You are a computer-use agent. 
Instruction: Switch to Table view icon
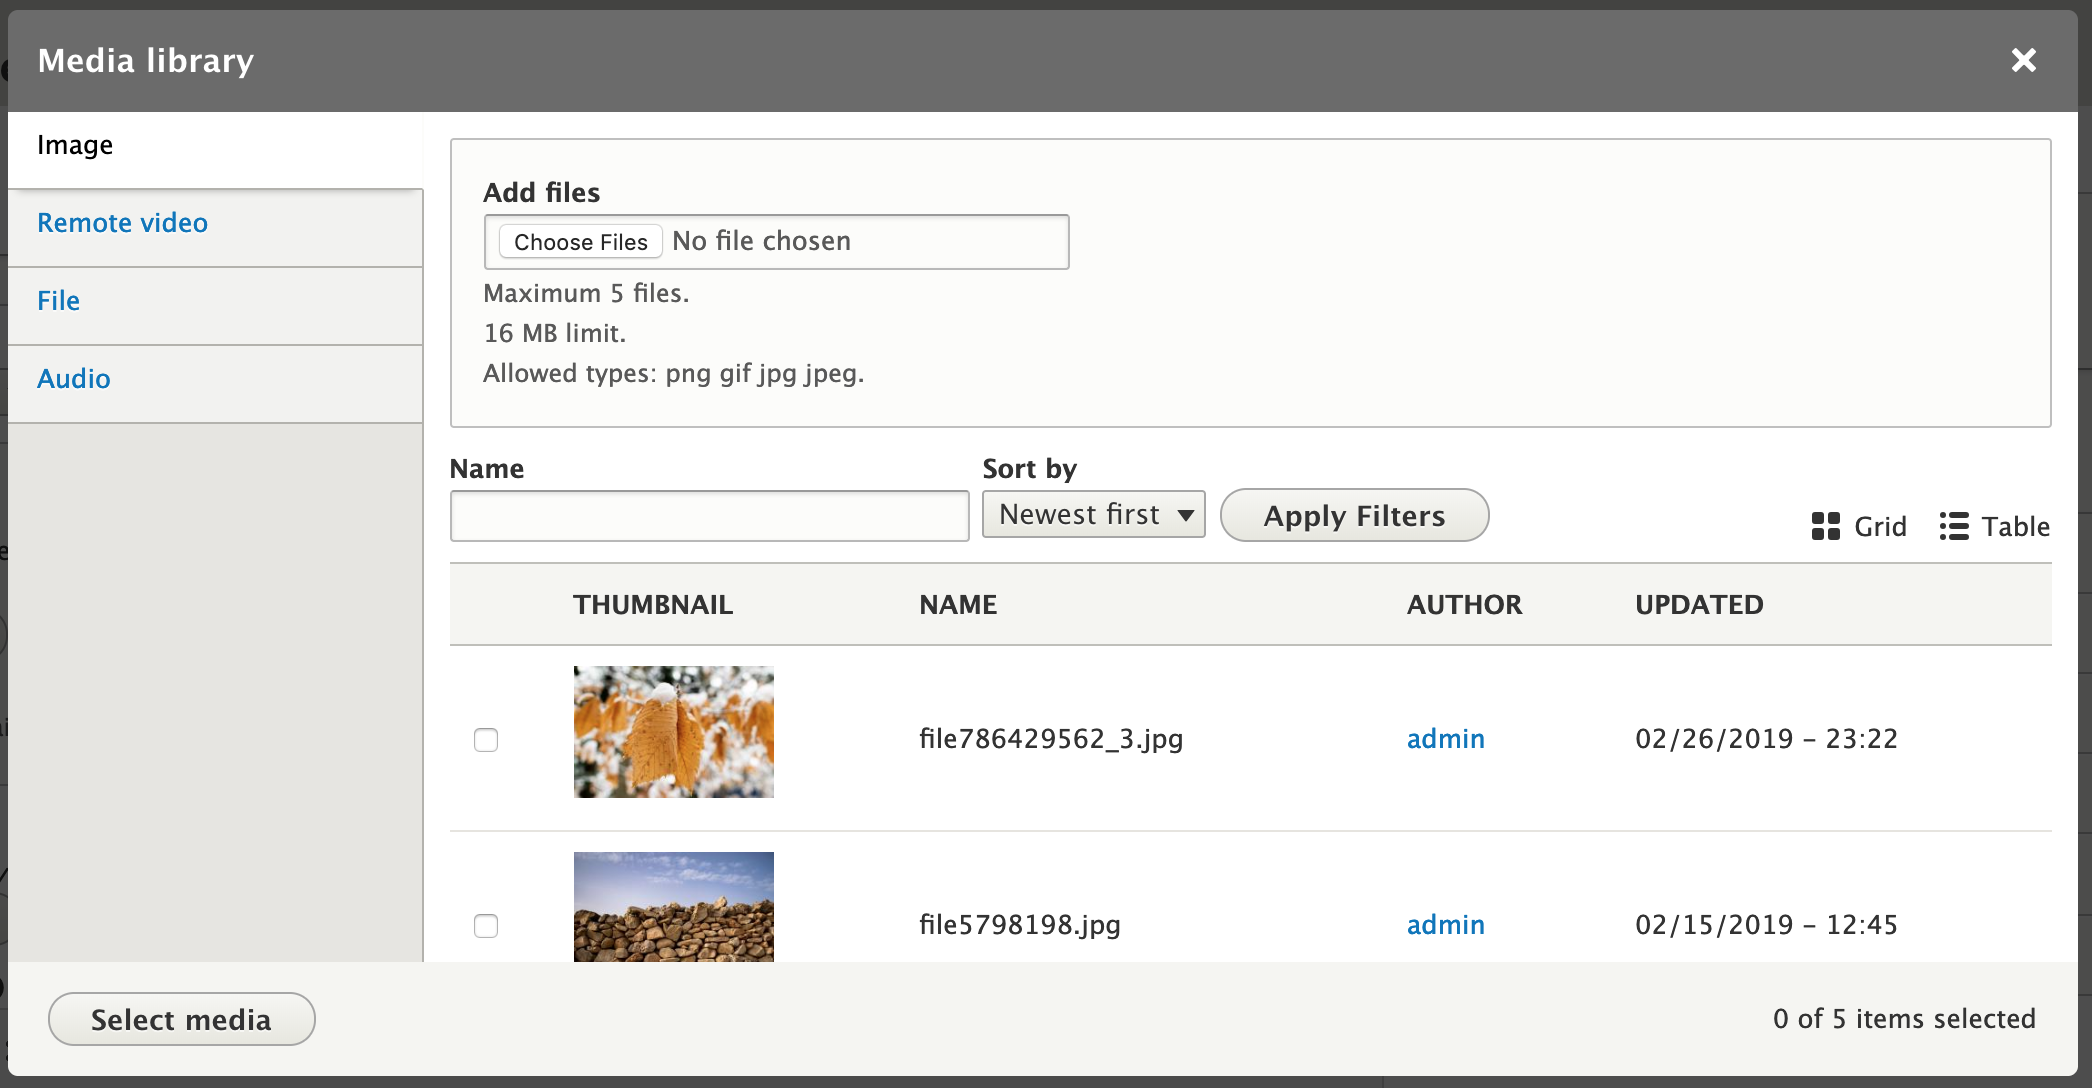pyautogui.click(x=1954, y=526)
